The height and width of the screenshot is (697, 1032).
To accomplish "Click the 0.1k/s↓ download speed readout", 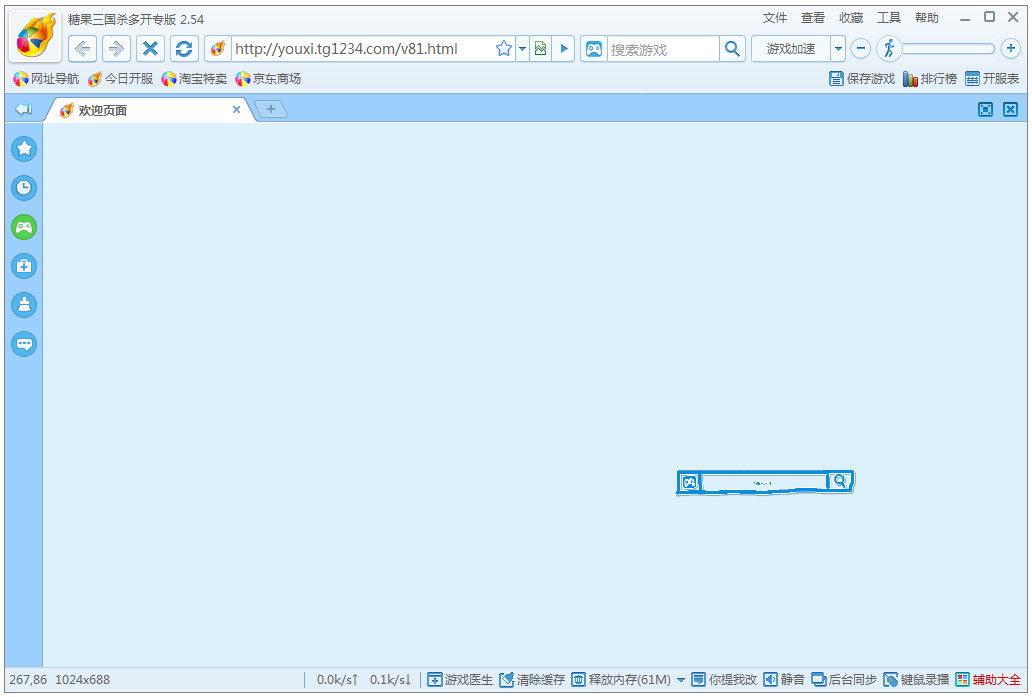I will [390, 680].
